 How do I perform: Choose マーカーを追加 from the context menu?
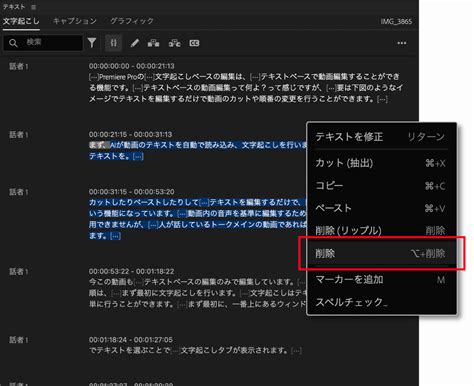381,279
